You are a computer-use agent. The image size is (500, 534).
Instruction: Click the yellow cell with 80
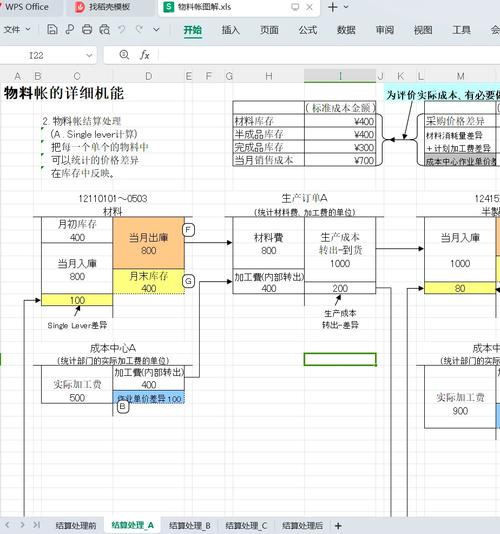coord(460,288)
